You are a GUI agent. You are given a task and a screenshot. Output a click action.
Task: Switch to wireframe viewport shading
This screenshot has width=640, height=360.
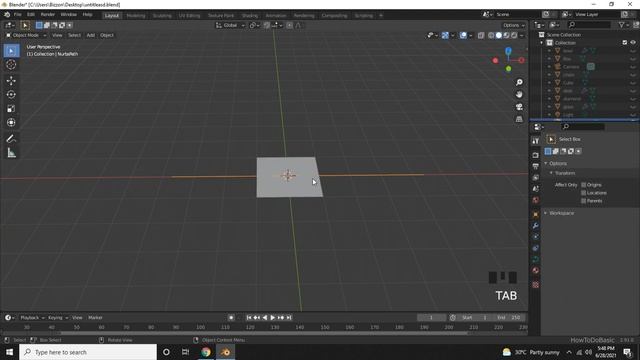pyautogui.click(x=491, y=36)
